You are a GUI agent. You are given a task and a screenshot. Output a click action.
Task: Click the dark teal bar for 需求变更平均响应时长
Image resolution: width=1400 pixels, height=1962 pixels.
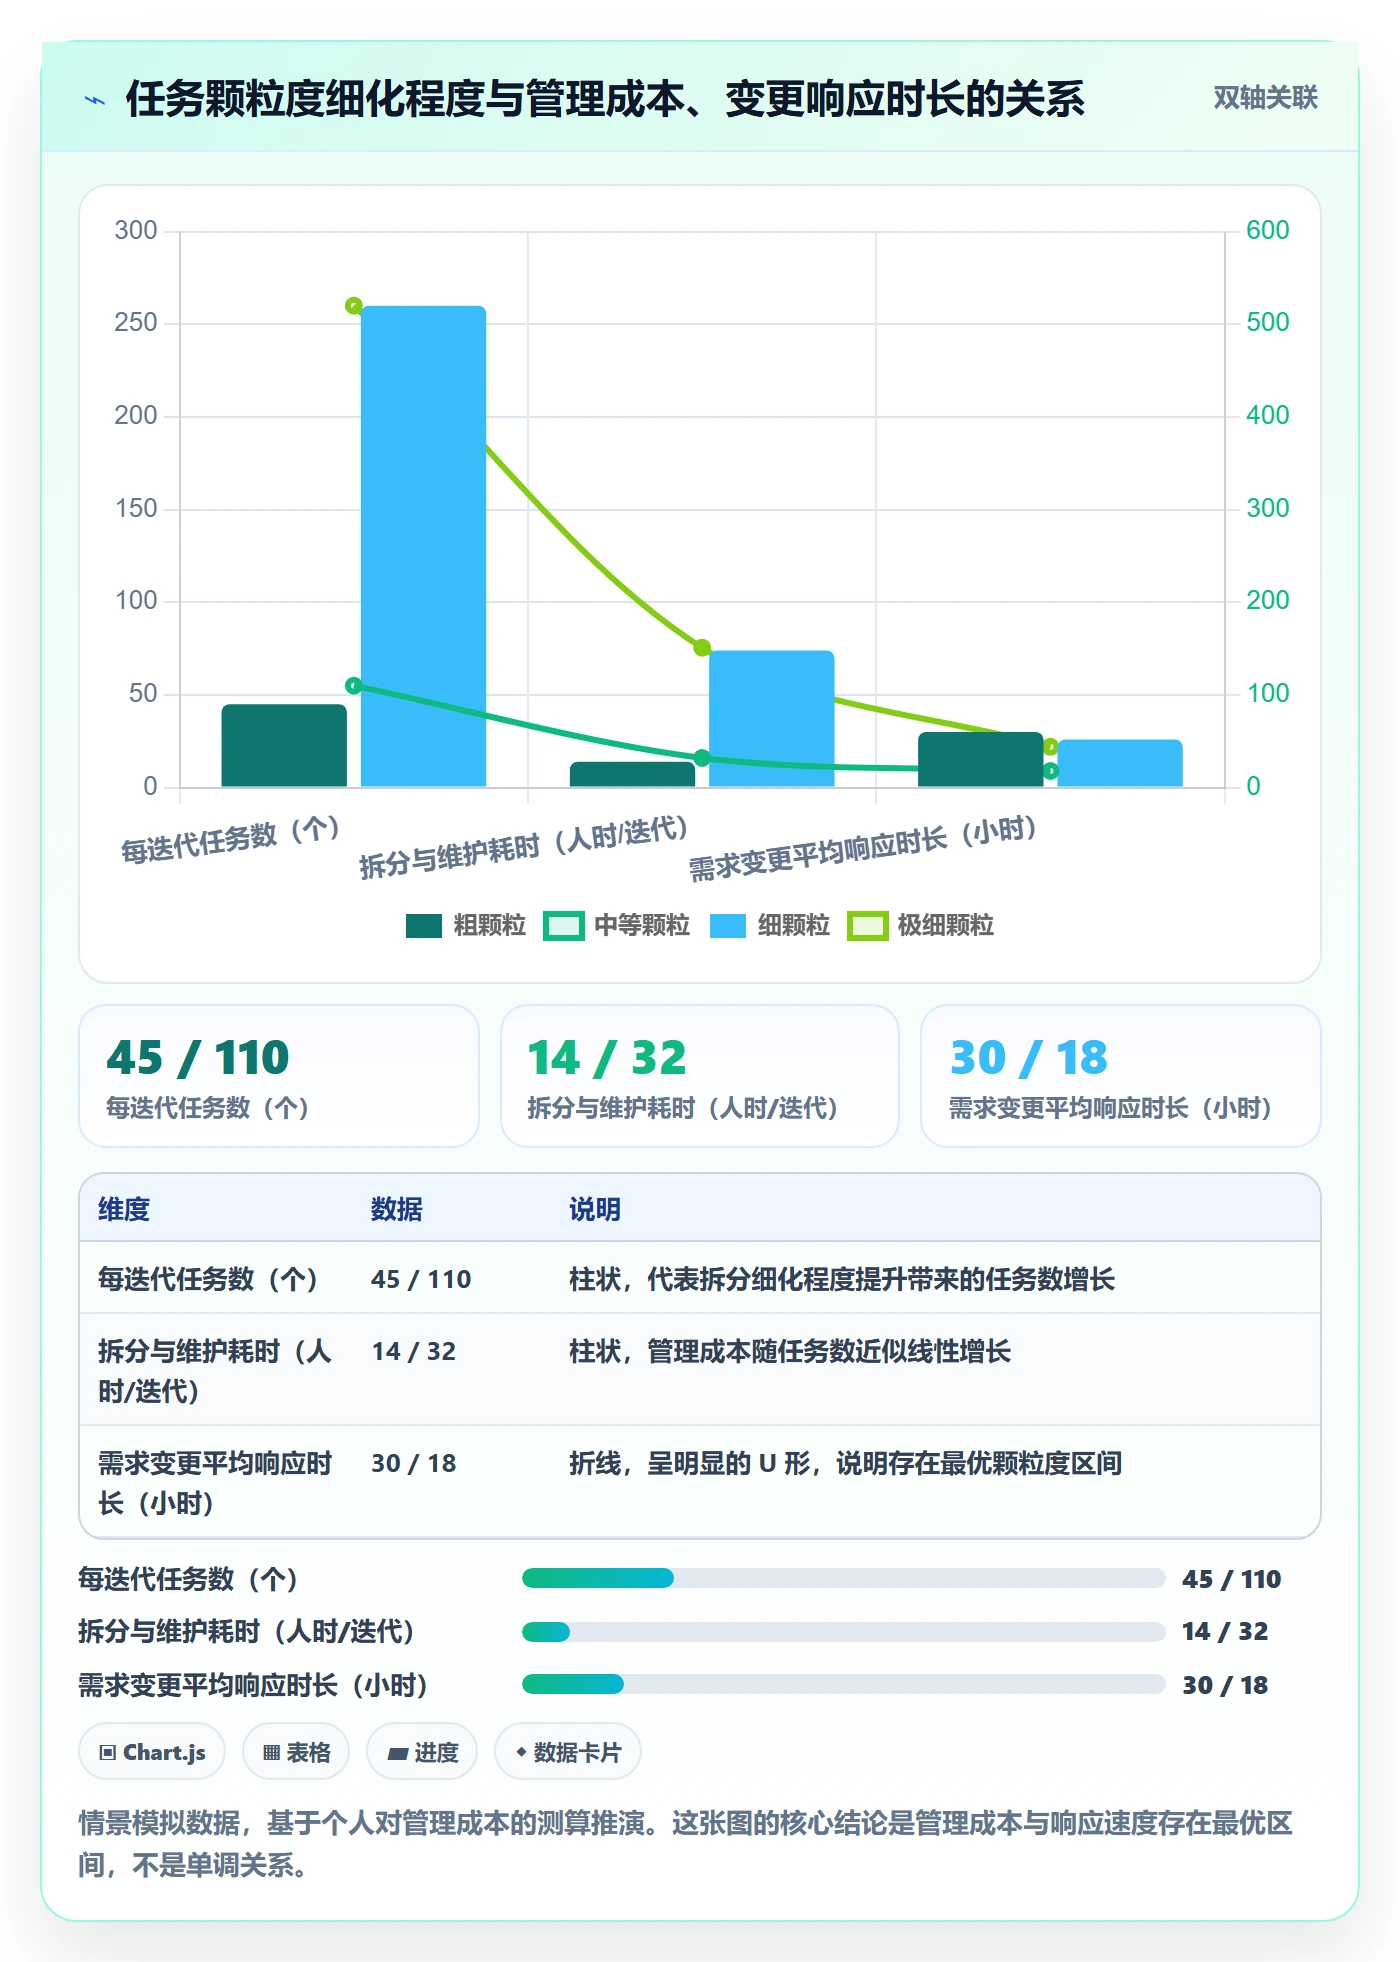981,760
